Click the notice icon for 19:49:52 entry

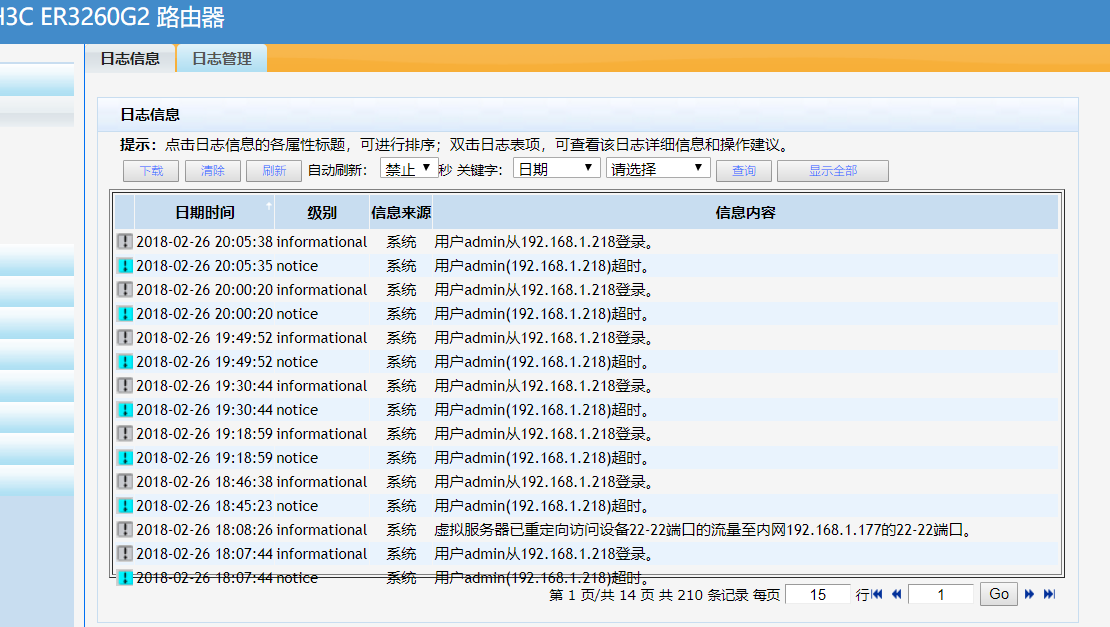(125, 362)
